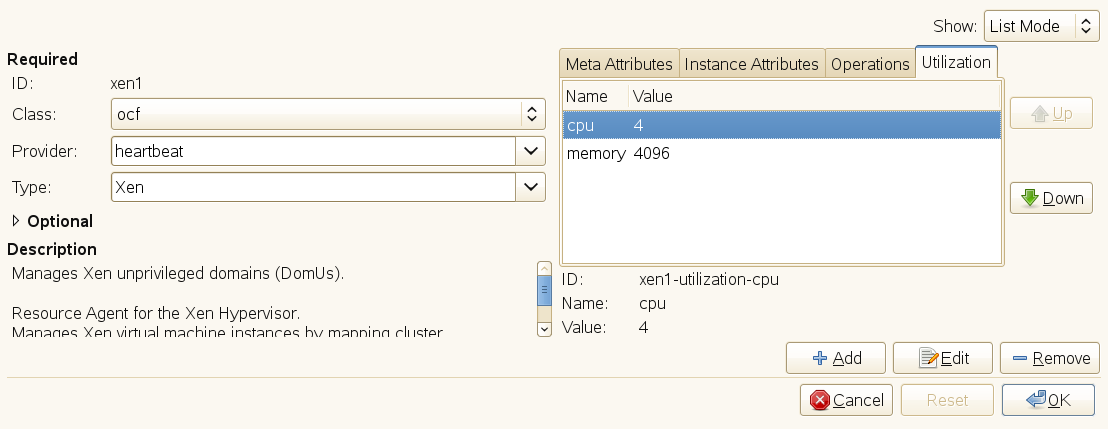This screenshot has height=429, width=1108.
Task: Expand the Optional section
Action: point(15,221)
